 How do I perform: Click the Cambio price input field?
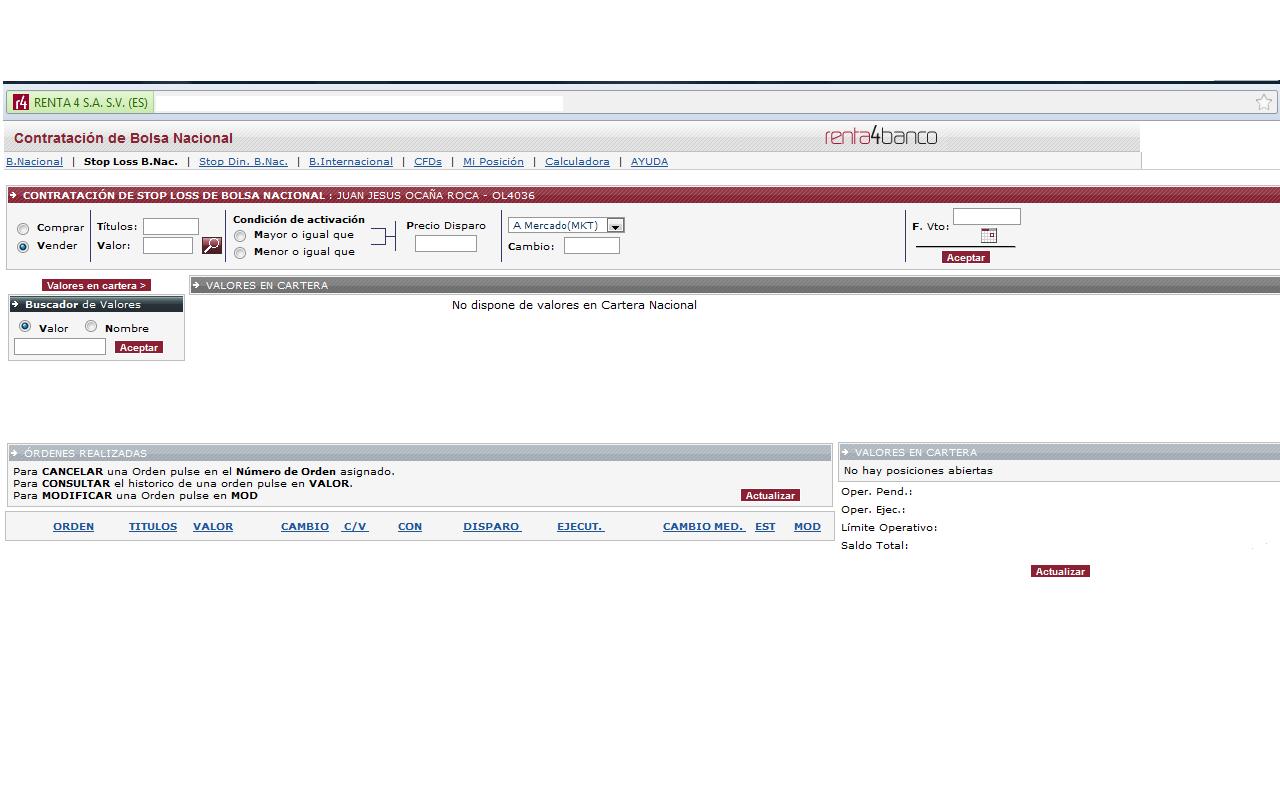coord(592,245)
